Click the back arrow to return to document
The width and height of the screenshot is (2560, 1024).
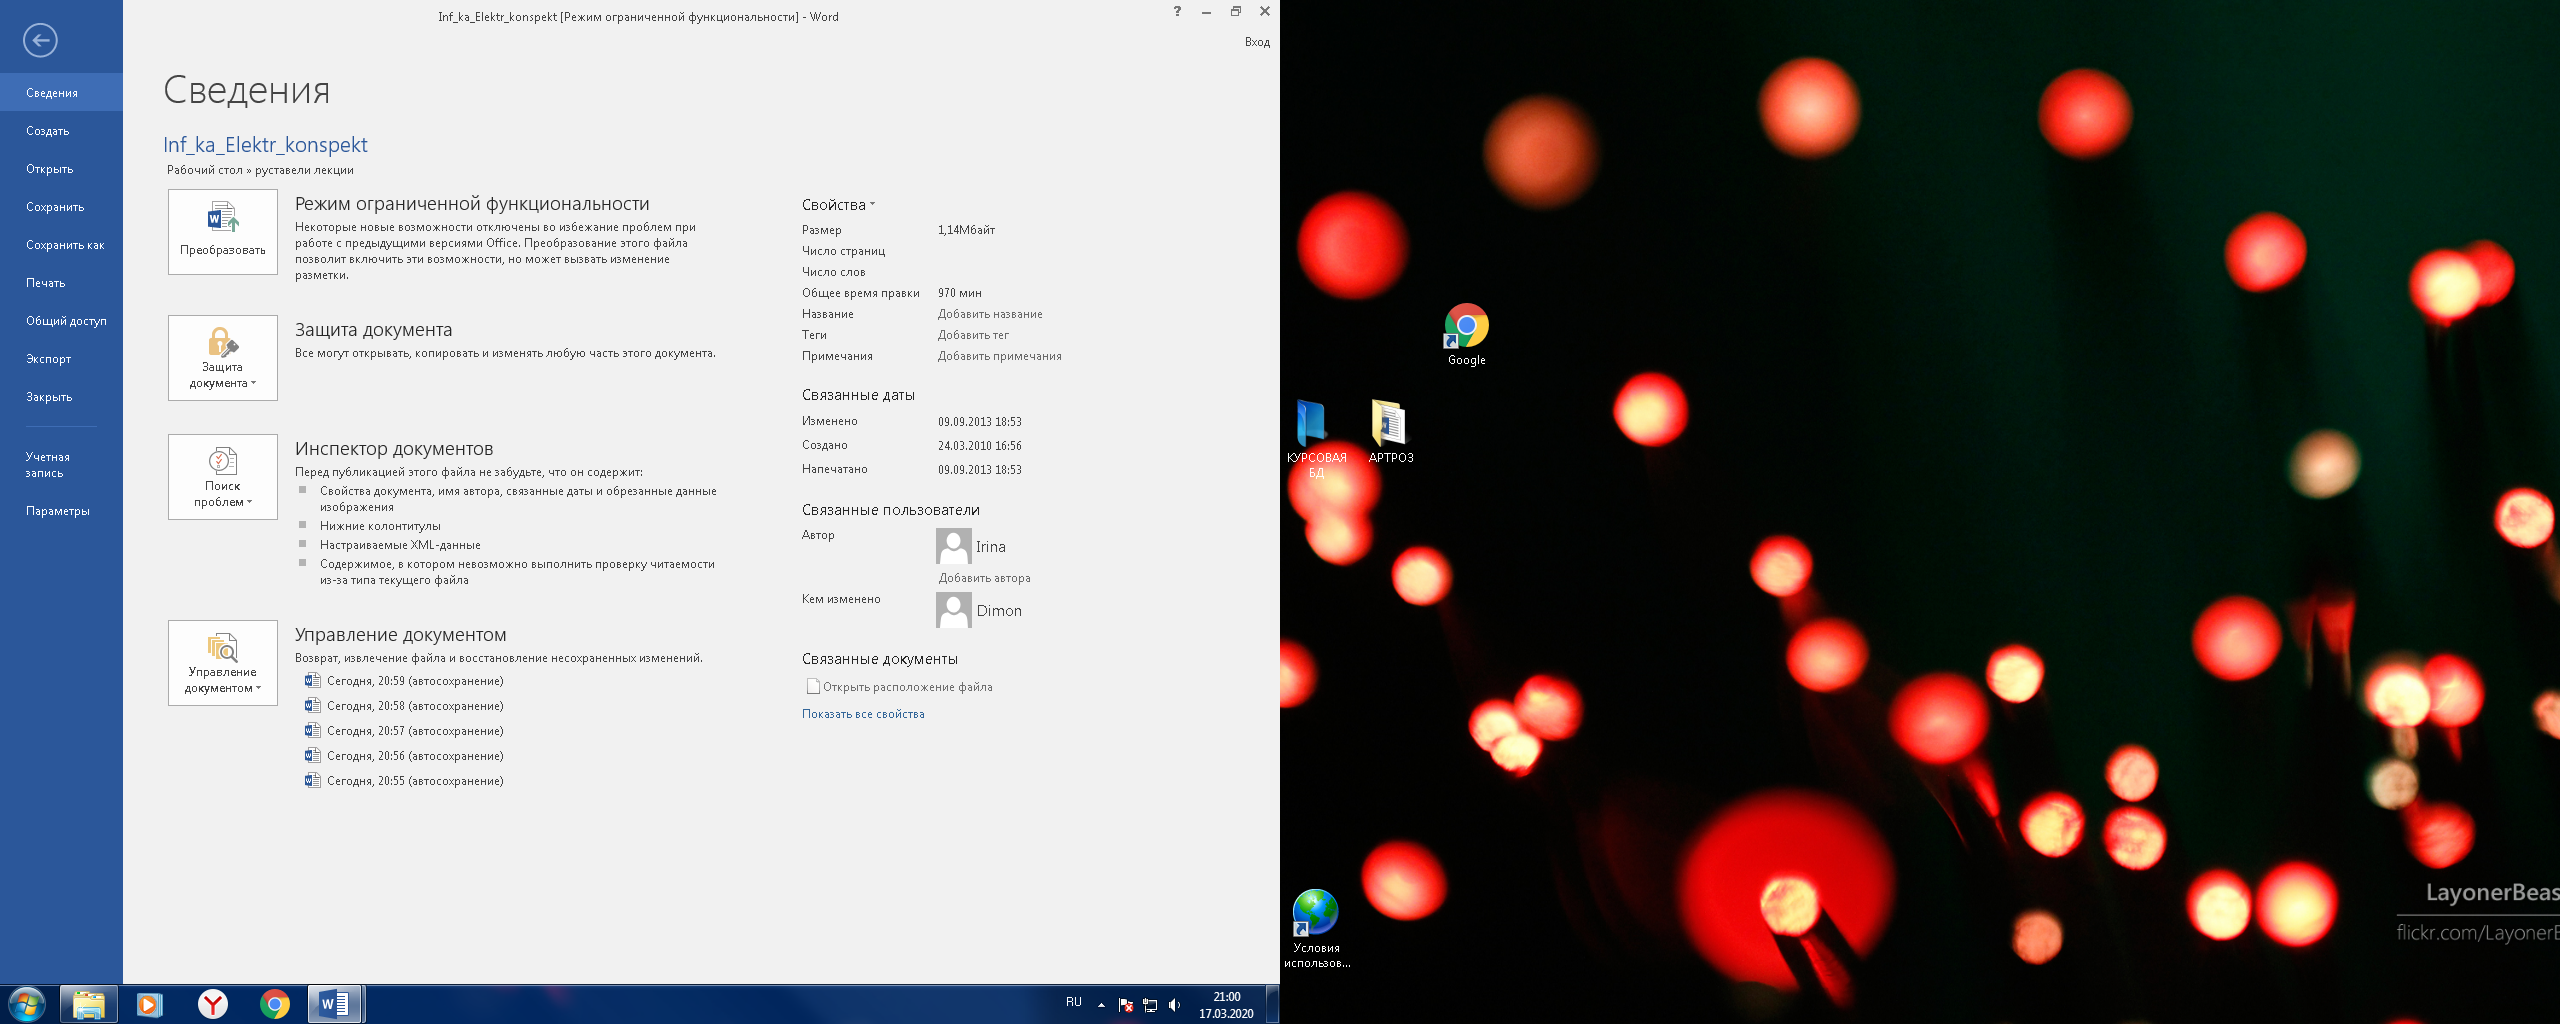(40, 40)
